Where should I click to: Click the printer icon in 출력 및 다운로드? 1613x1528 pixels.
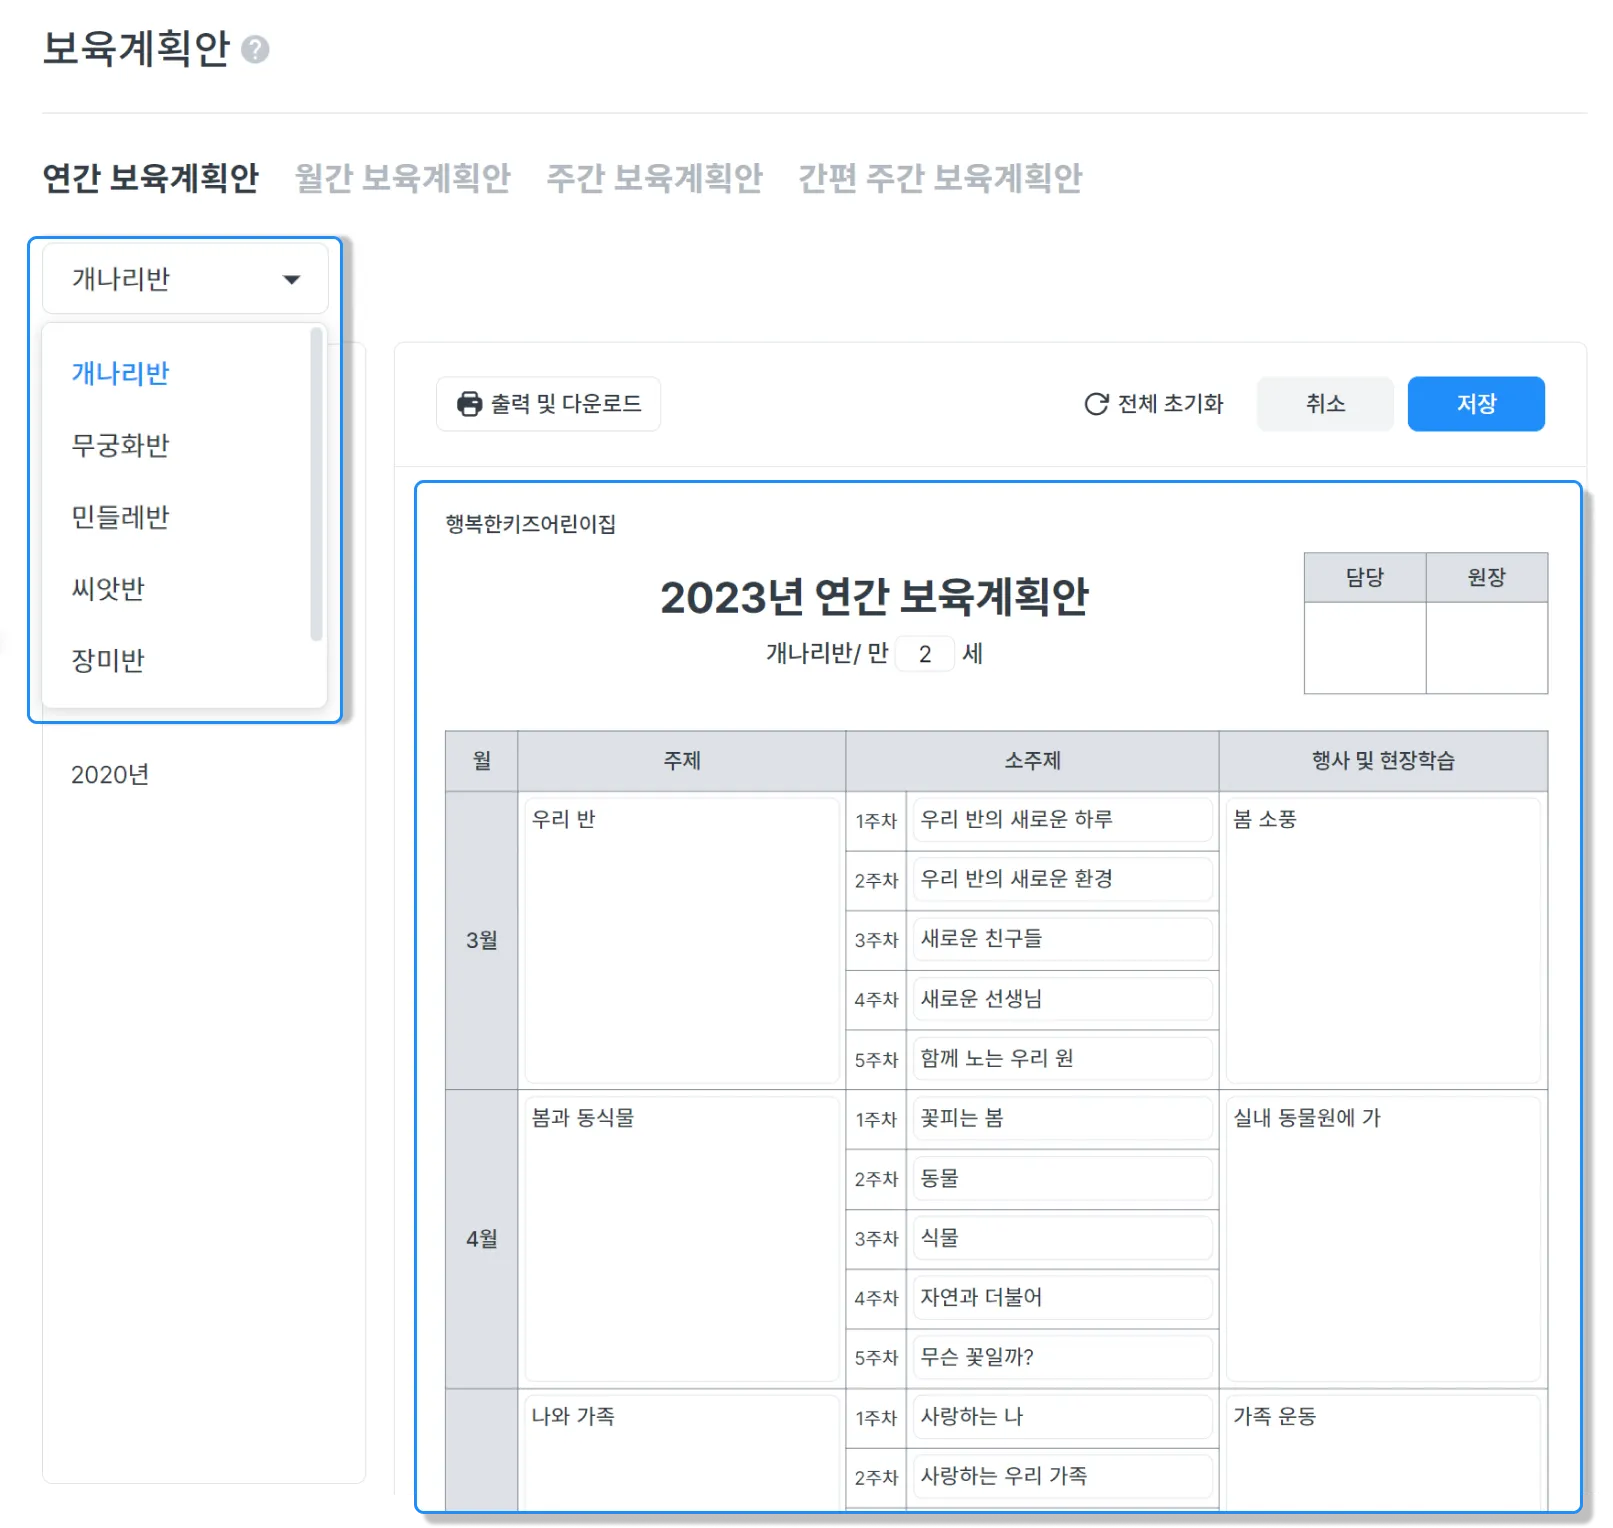(x=469, y=404)
